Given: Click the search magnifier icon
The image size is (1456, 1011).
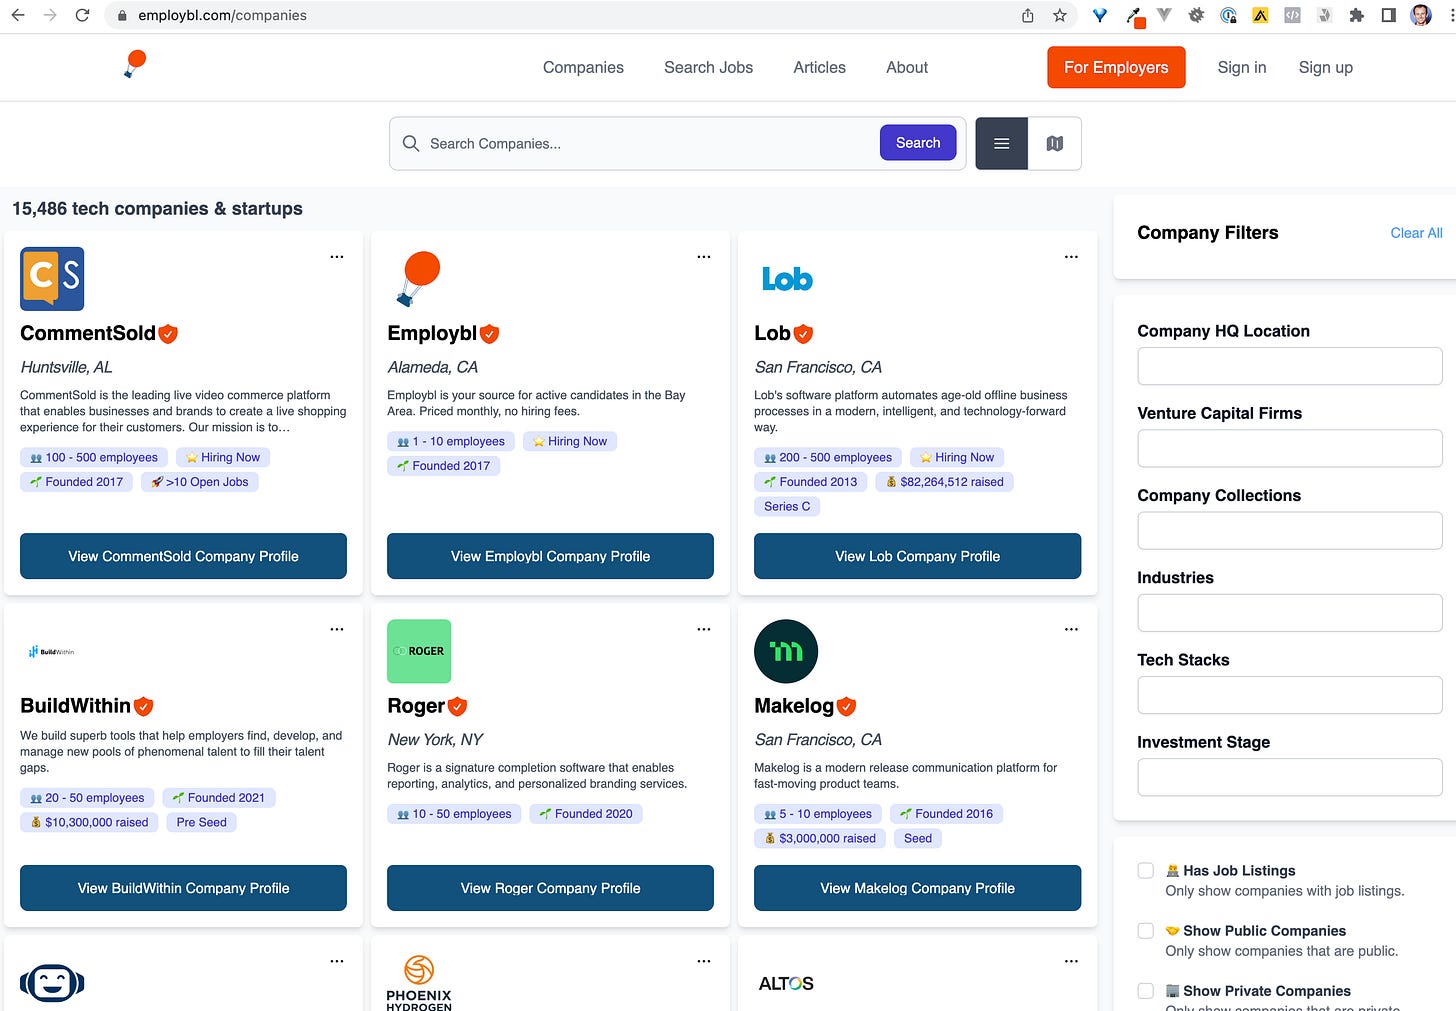Looking at the screenshot, I should [411, 143].
